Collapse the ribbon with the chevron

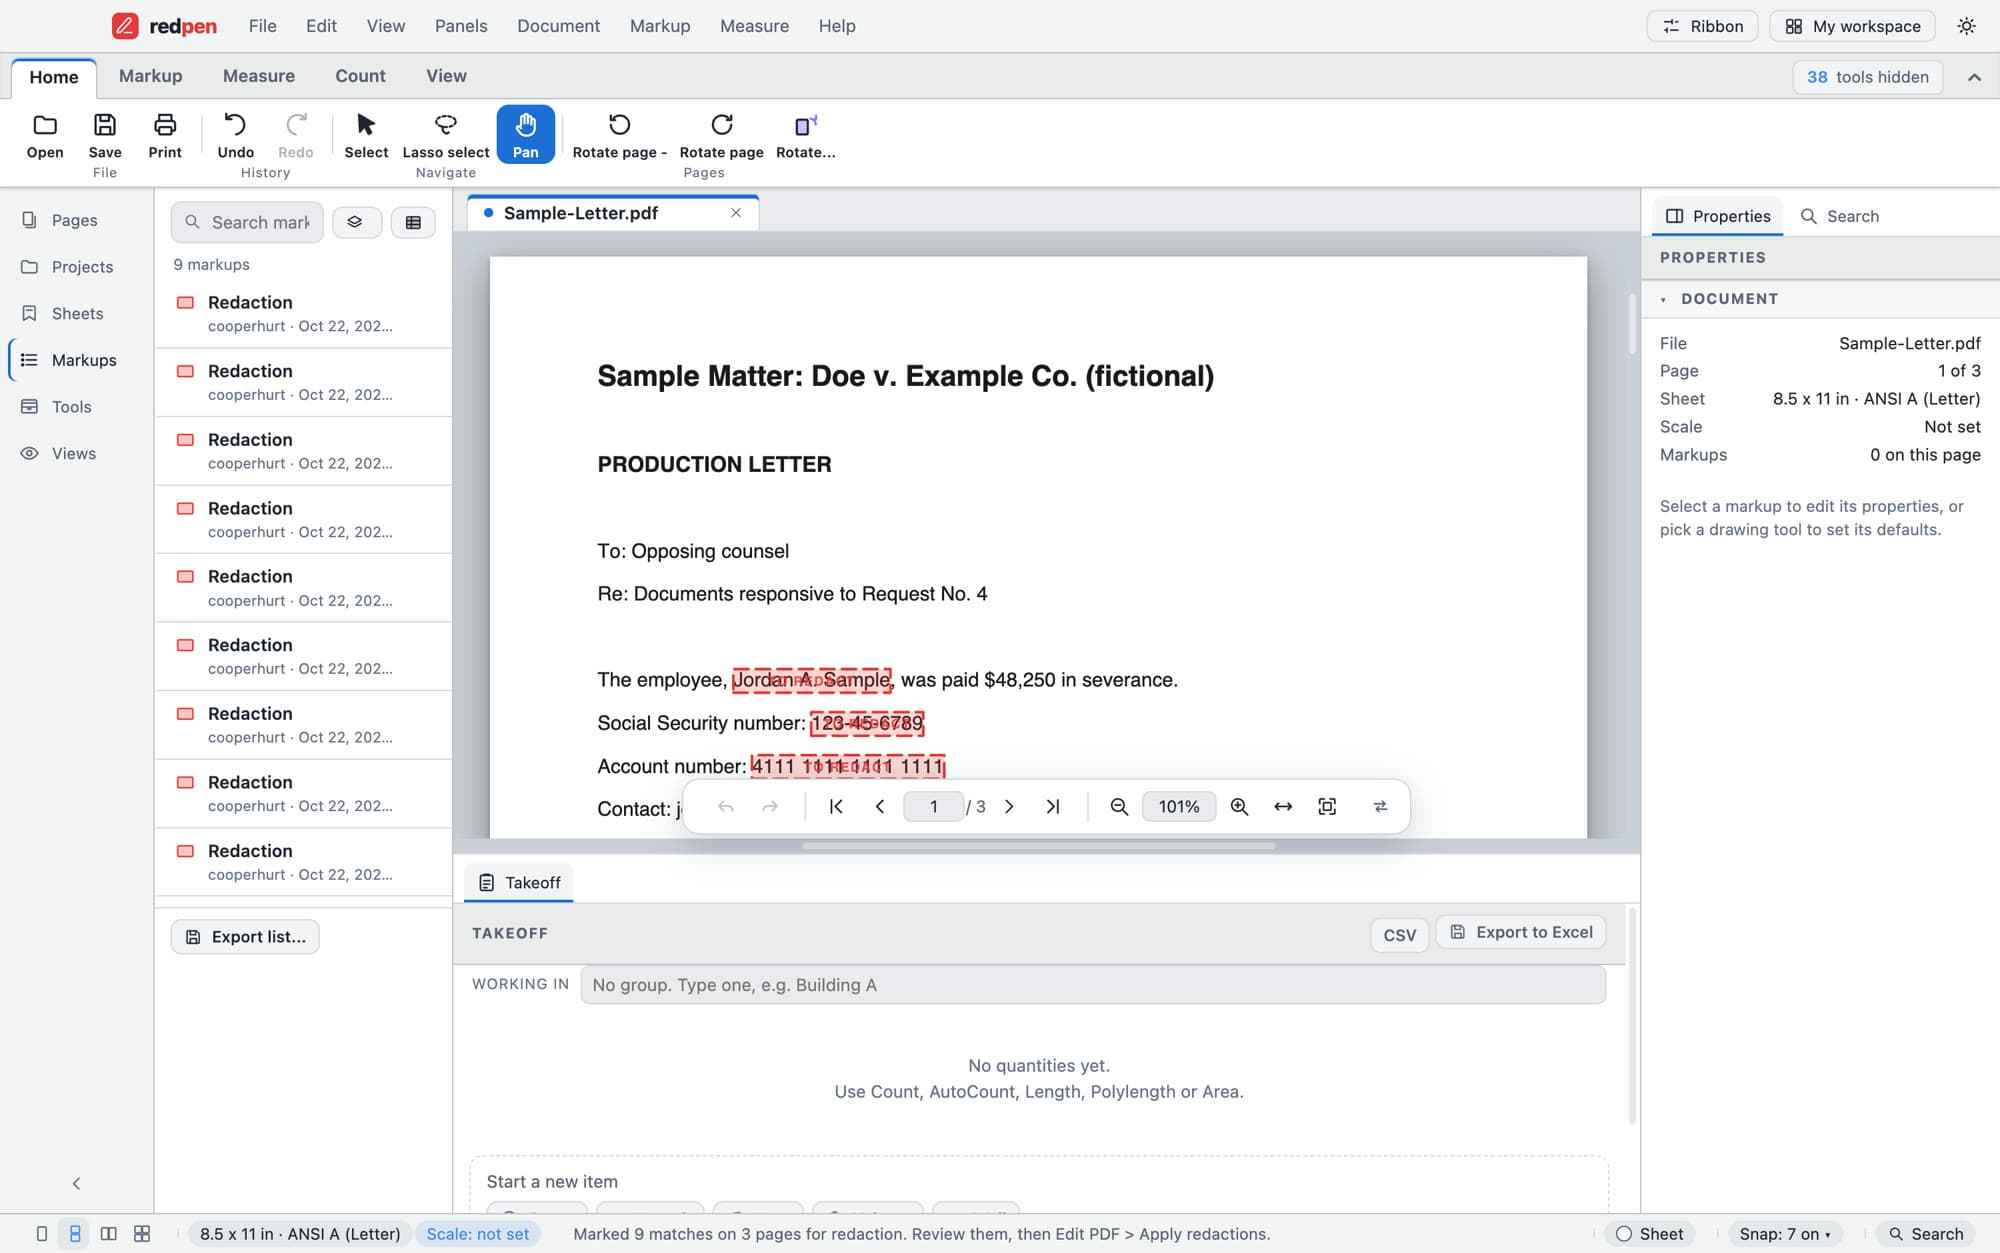click(1974, 77)
